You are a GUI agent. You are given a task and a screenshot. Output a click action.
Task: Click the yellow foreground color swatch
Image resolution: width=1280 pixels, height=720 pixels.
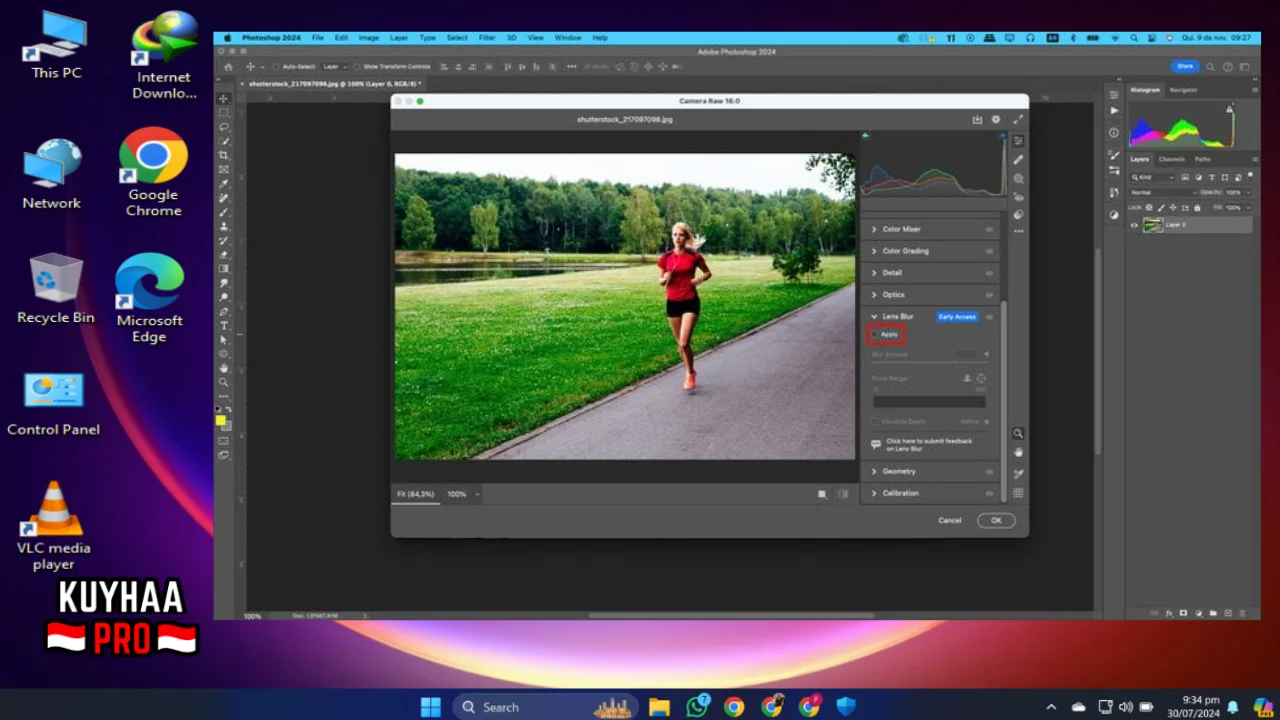click(221, 420)
